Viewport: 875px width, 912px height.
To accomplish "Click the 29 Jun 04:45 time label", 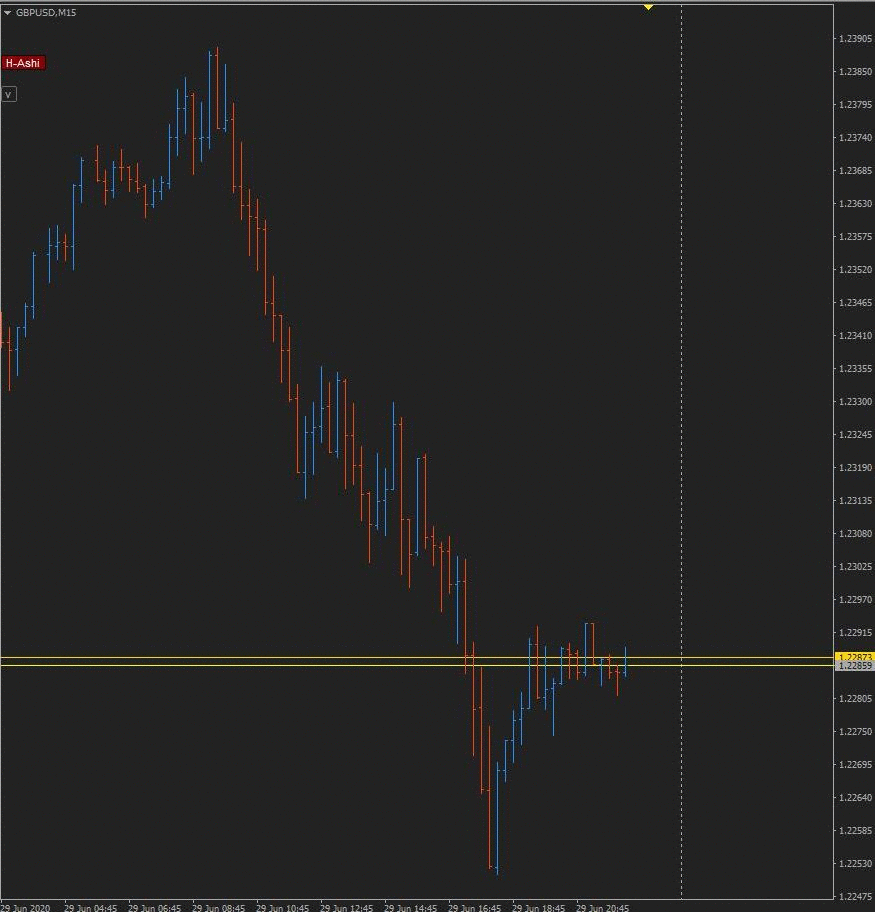I will 91,908.
